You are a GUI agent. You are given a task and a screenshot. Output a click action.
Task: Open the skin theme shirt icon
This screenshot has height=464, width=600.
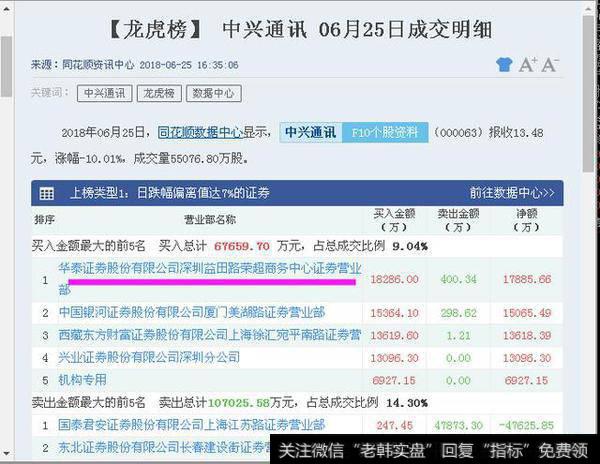coord(504,65)
